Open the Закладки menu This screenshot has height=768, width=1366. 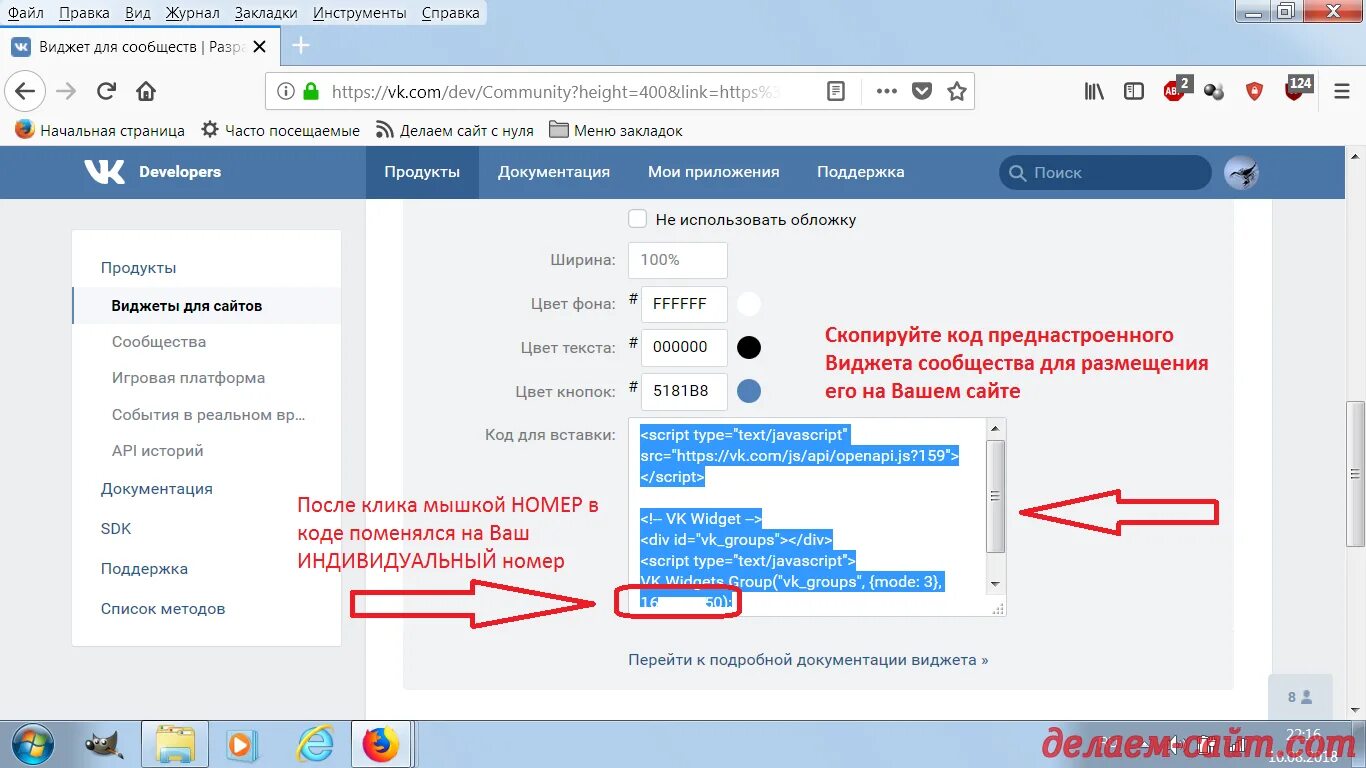click(266, 13)
